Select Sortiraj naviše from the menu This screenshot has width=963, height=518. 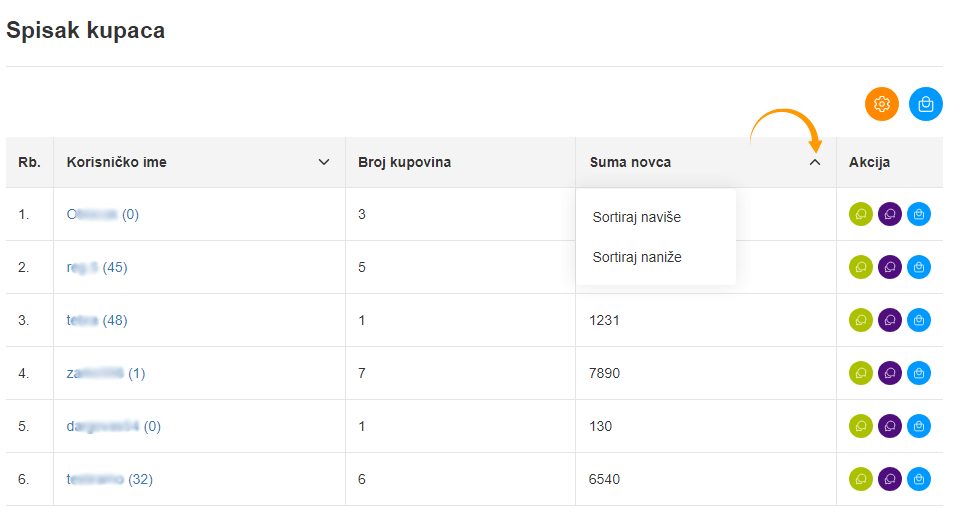pyautogui.click(x=636, y=217)
